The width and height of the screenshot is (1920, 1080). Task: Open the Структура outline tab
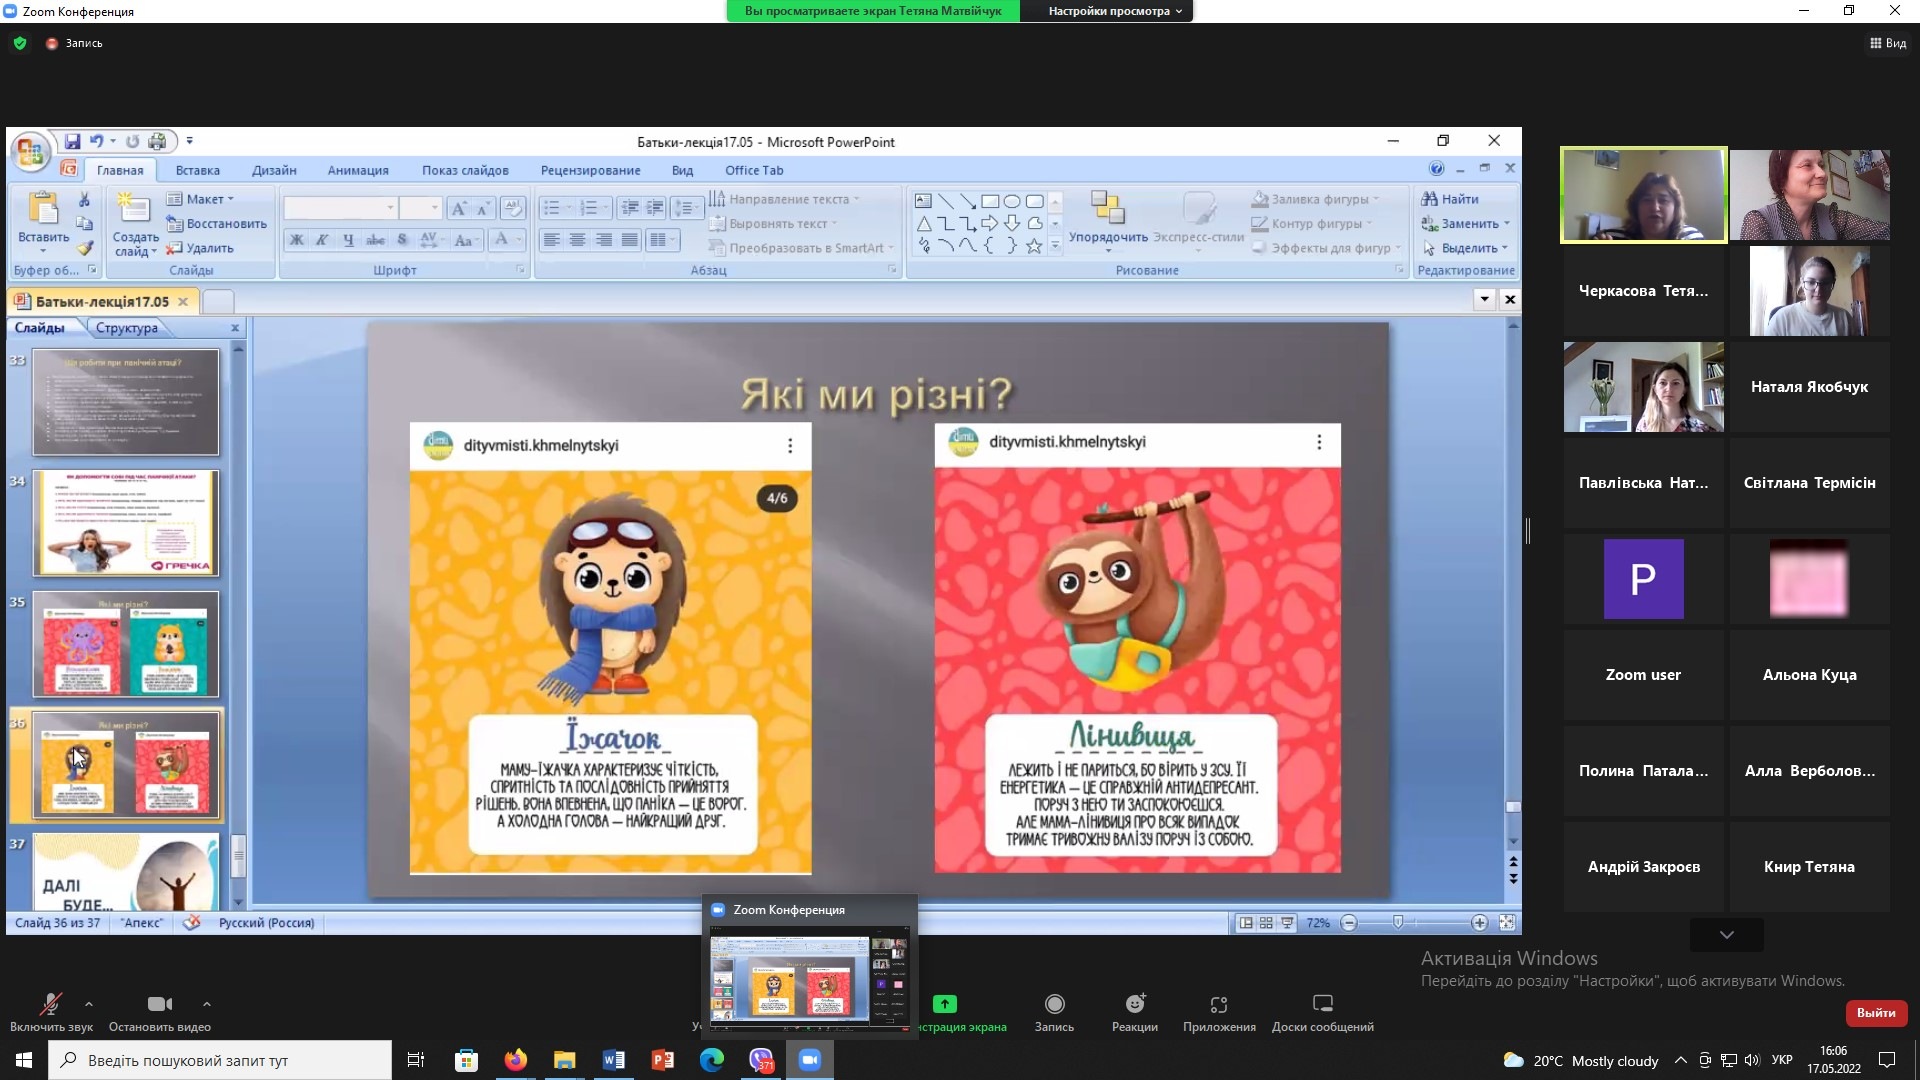[126, 328]
